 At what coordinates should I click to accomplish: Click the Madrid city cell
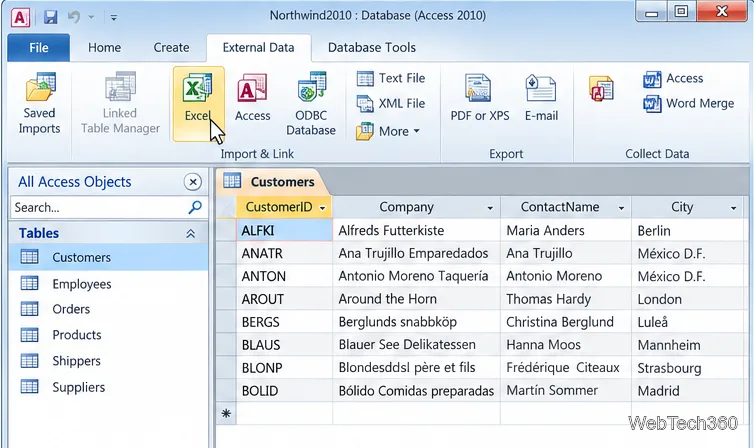(x=687, y=391)
